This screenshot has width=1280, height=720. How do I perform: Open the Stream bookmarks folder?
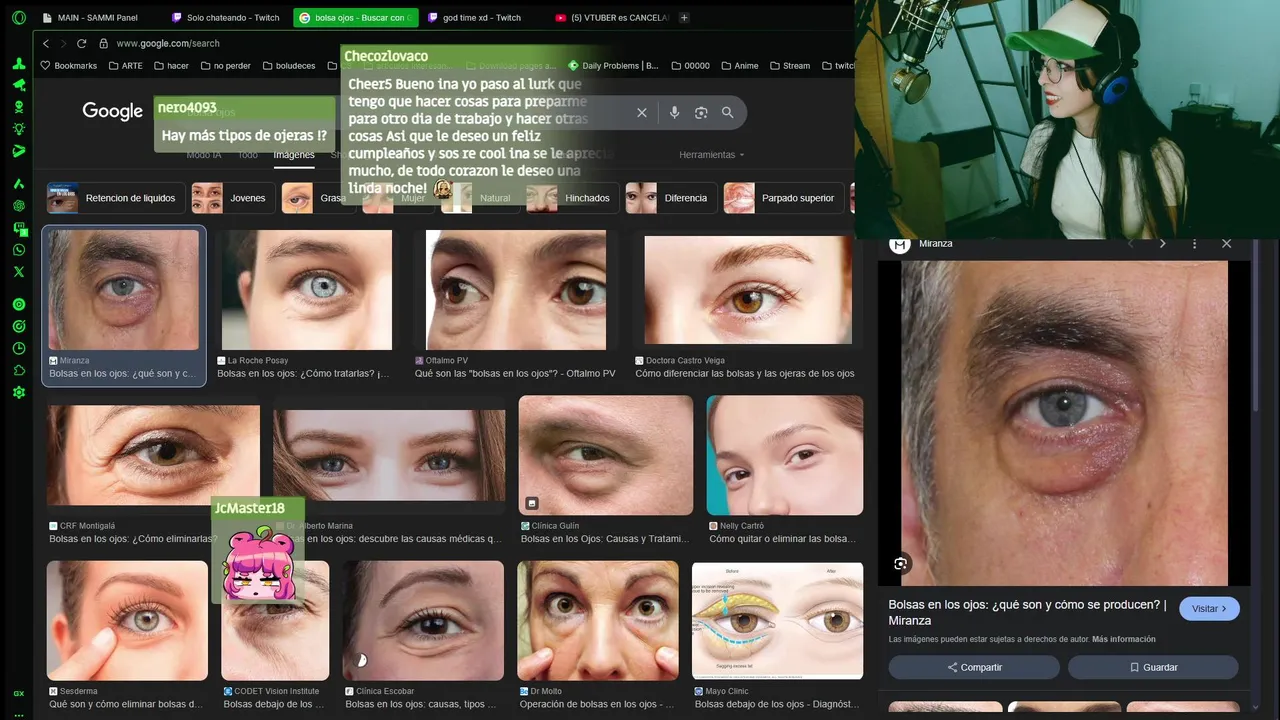click(x=790, y=66)
